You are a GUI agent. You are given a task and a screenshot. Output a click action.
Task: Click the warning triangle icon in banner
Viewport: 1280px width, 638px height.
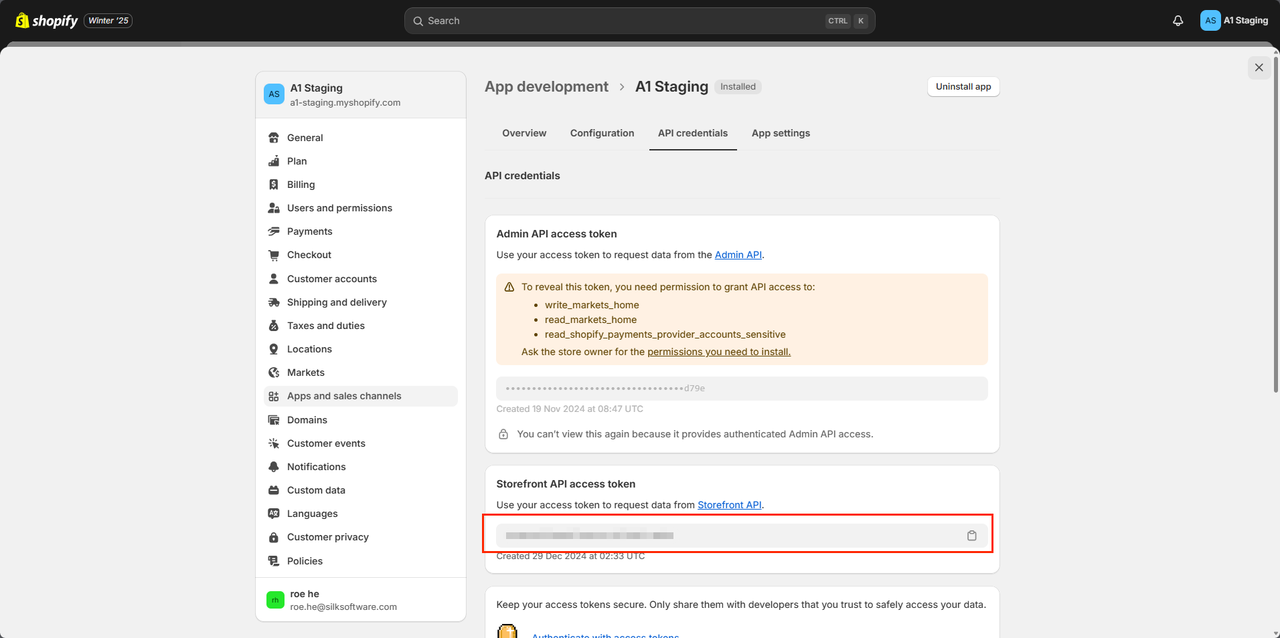click(510, 287)
